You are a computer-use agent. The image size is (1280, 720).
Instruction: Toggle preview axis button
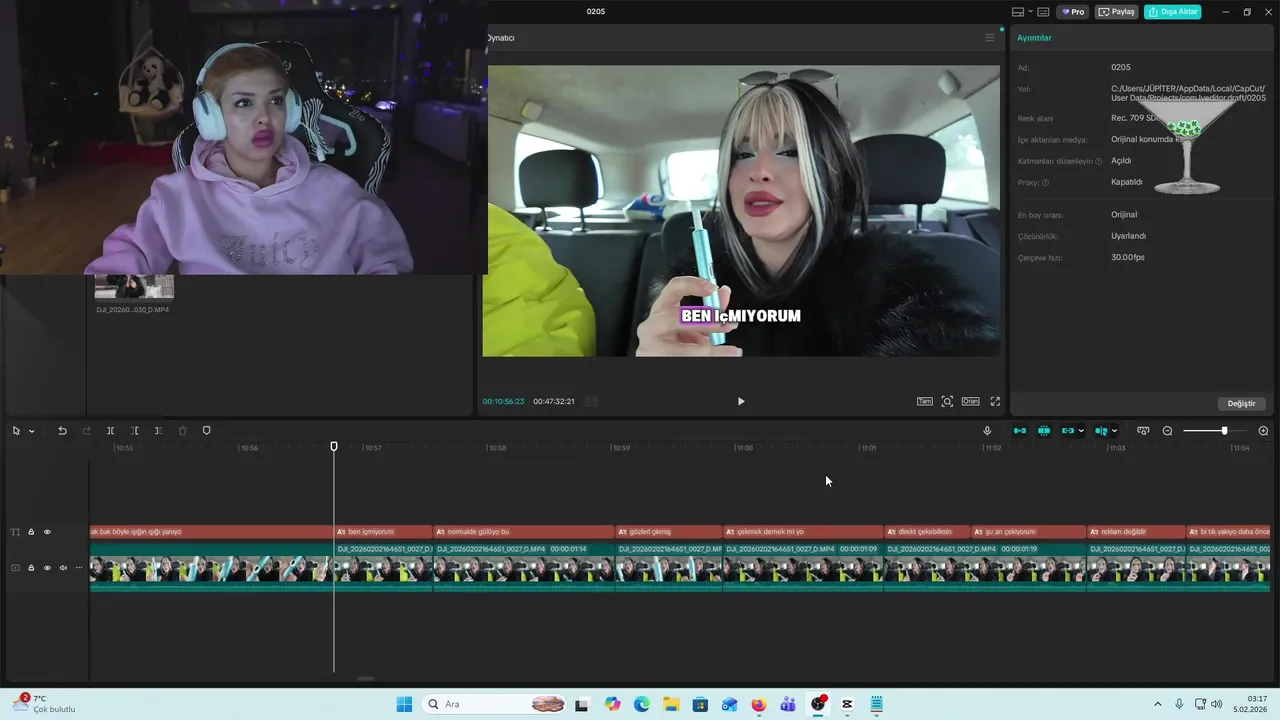pyautogui.click(x=1101, y=431)
